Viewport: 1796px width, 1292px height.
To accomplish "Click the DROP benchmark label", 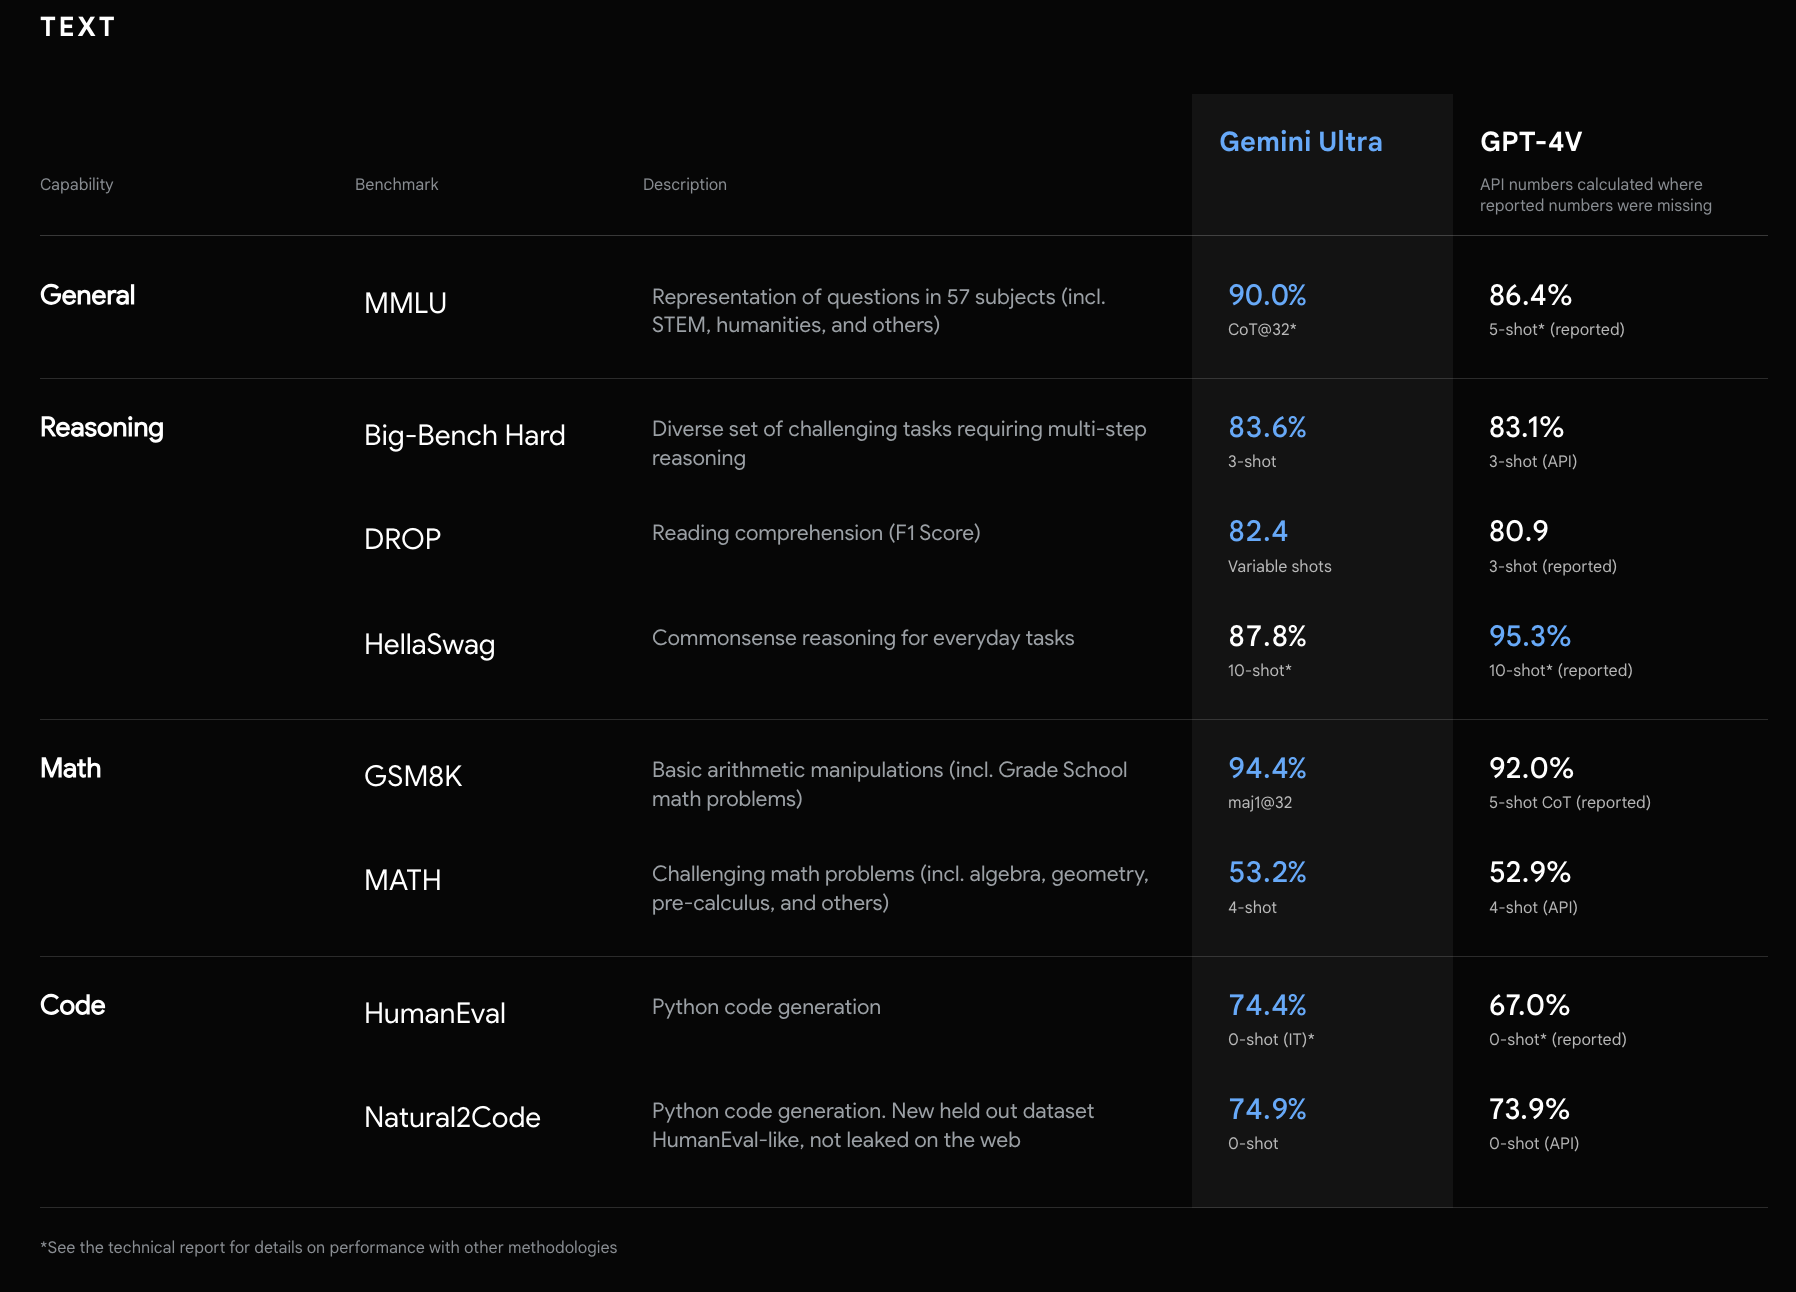I will tap(401, 538).
